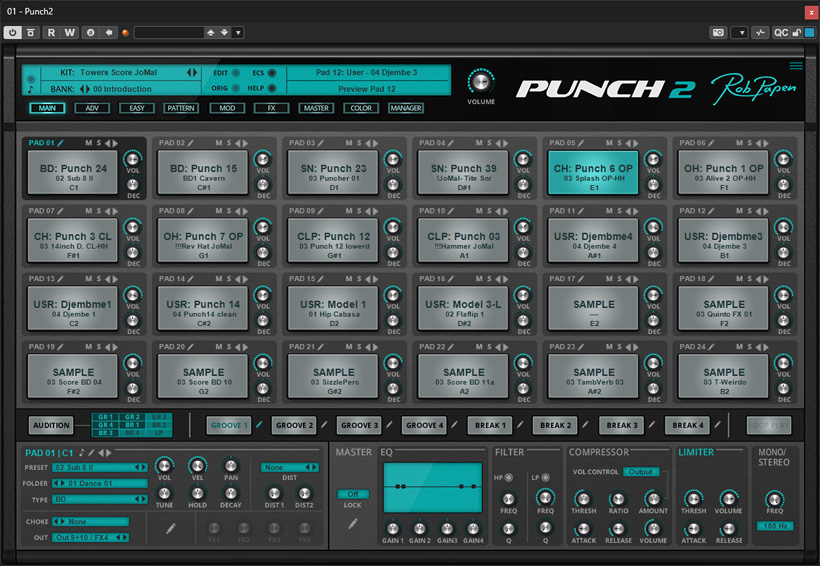The width and height of the screenshot is (820, 566).
Task: Click the pencil edit icon on PAD 17
Action: pyautogui.click(x=581, y=279)
